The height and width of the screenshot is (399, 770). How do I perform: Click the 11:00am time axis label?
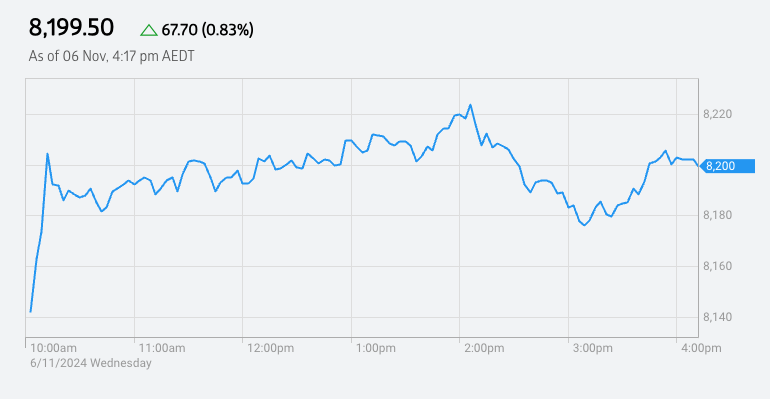162,348
